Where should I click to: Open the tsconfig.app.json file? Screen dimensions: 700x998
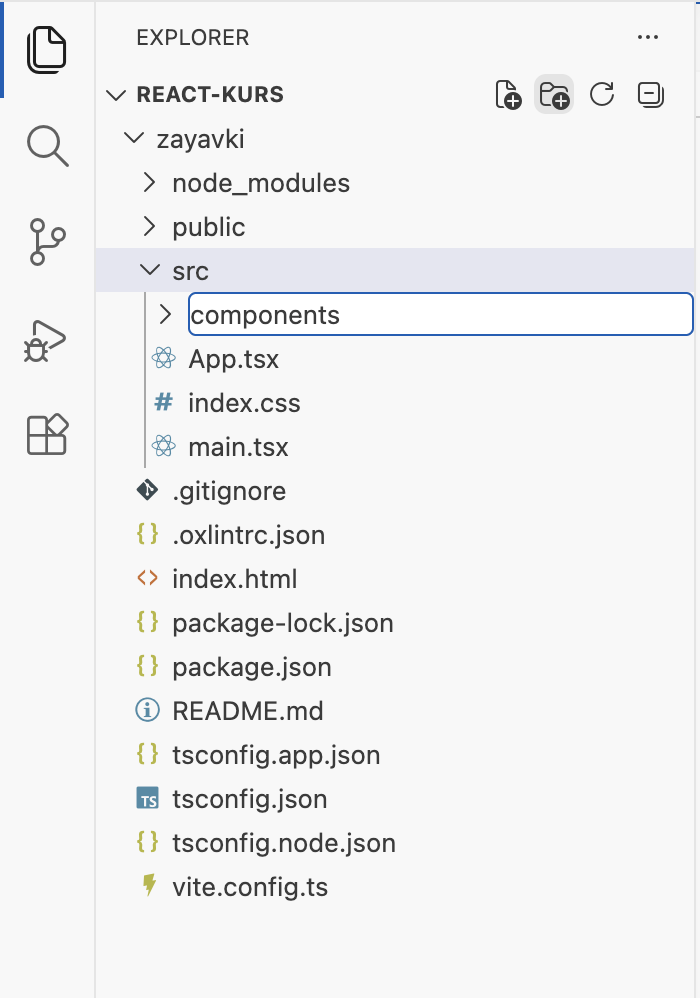pos(276,754)
